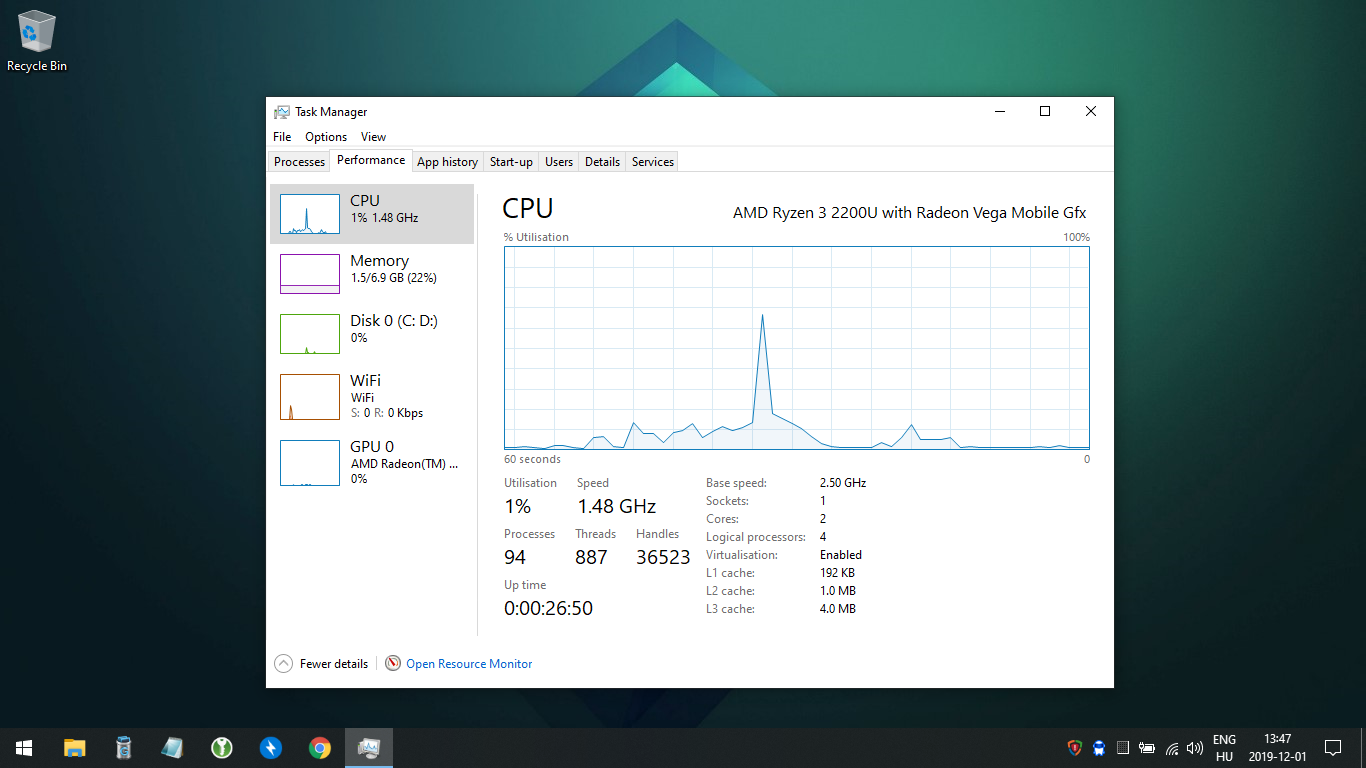Switch to the Processes tab
Screen dimensions: 1366x768
point(300,162)
